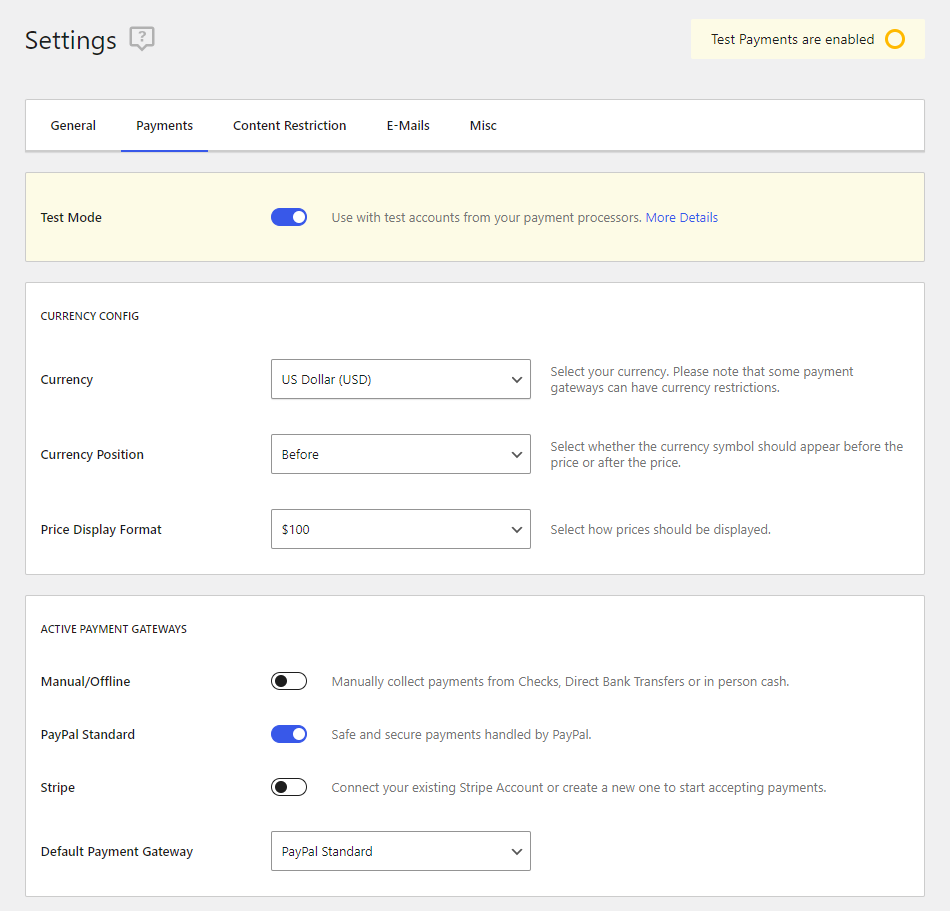Open the help icon beside Settings
Viewport: 950px width, 911px height.
pyautogui.click(x=142, y=39)
